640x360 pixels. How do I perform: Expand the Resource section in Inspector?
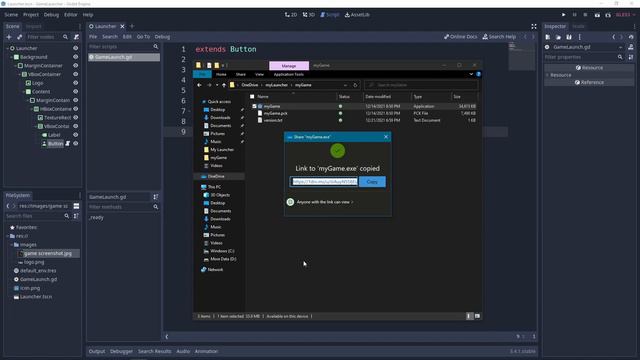tap(547, 75)
